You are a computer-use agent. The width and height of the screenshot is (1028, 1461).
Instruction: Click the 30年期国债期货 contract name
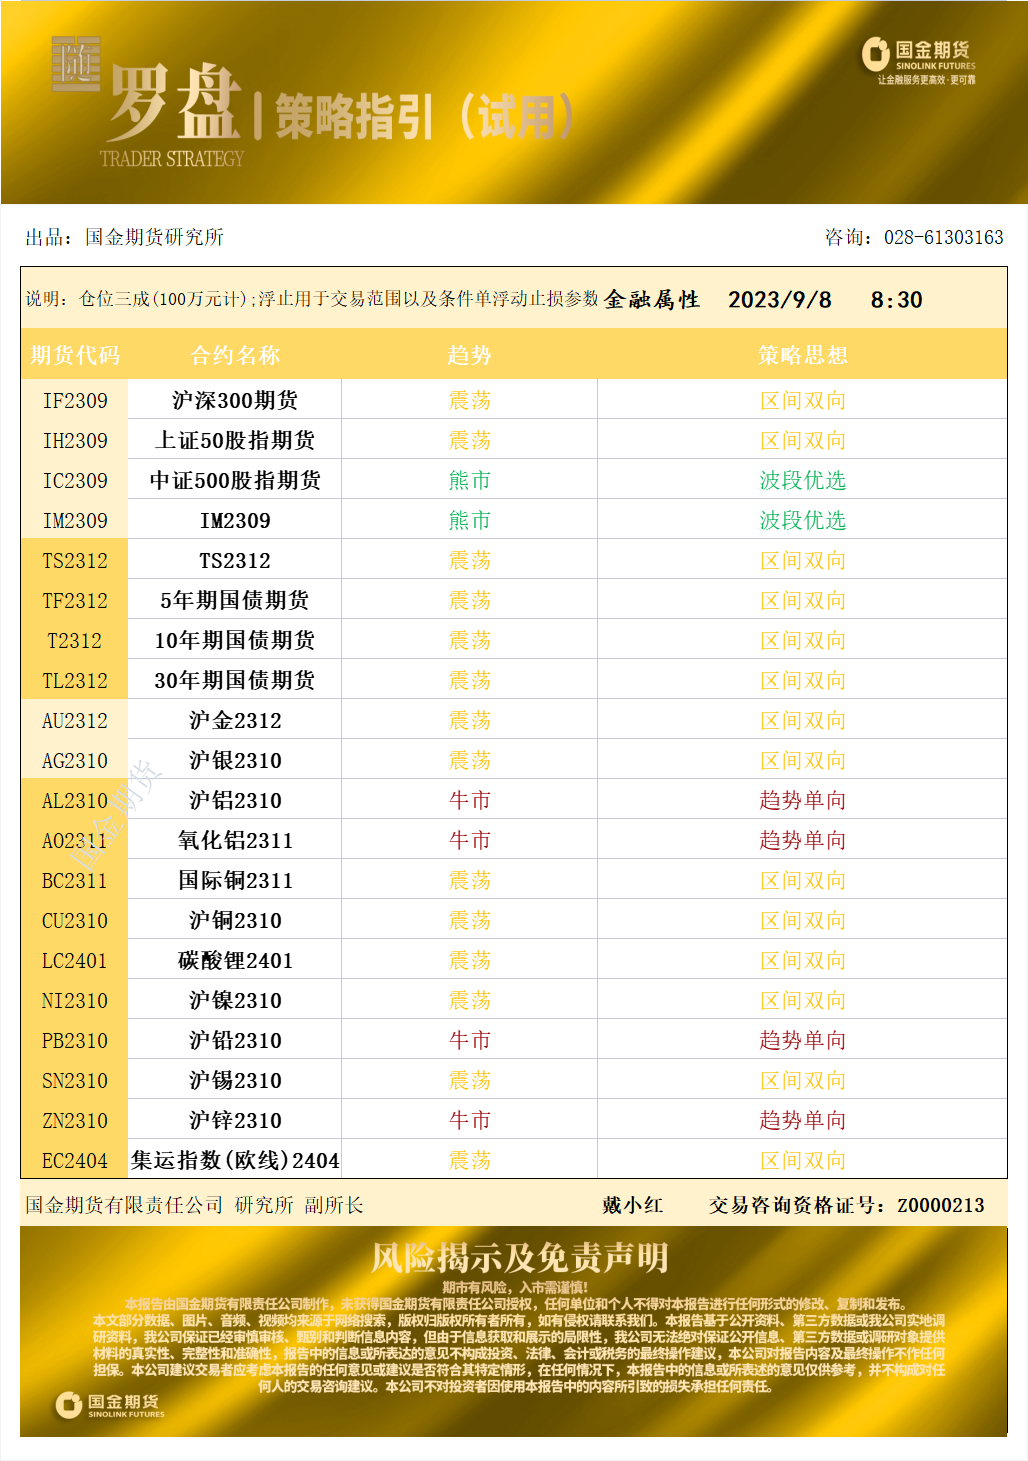coord(235,680)
